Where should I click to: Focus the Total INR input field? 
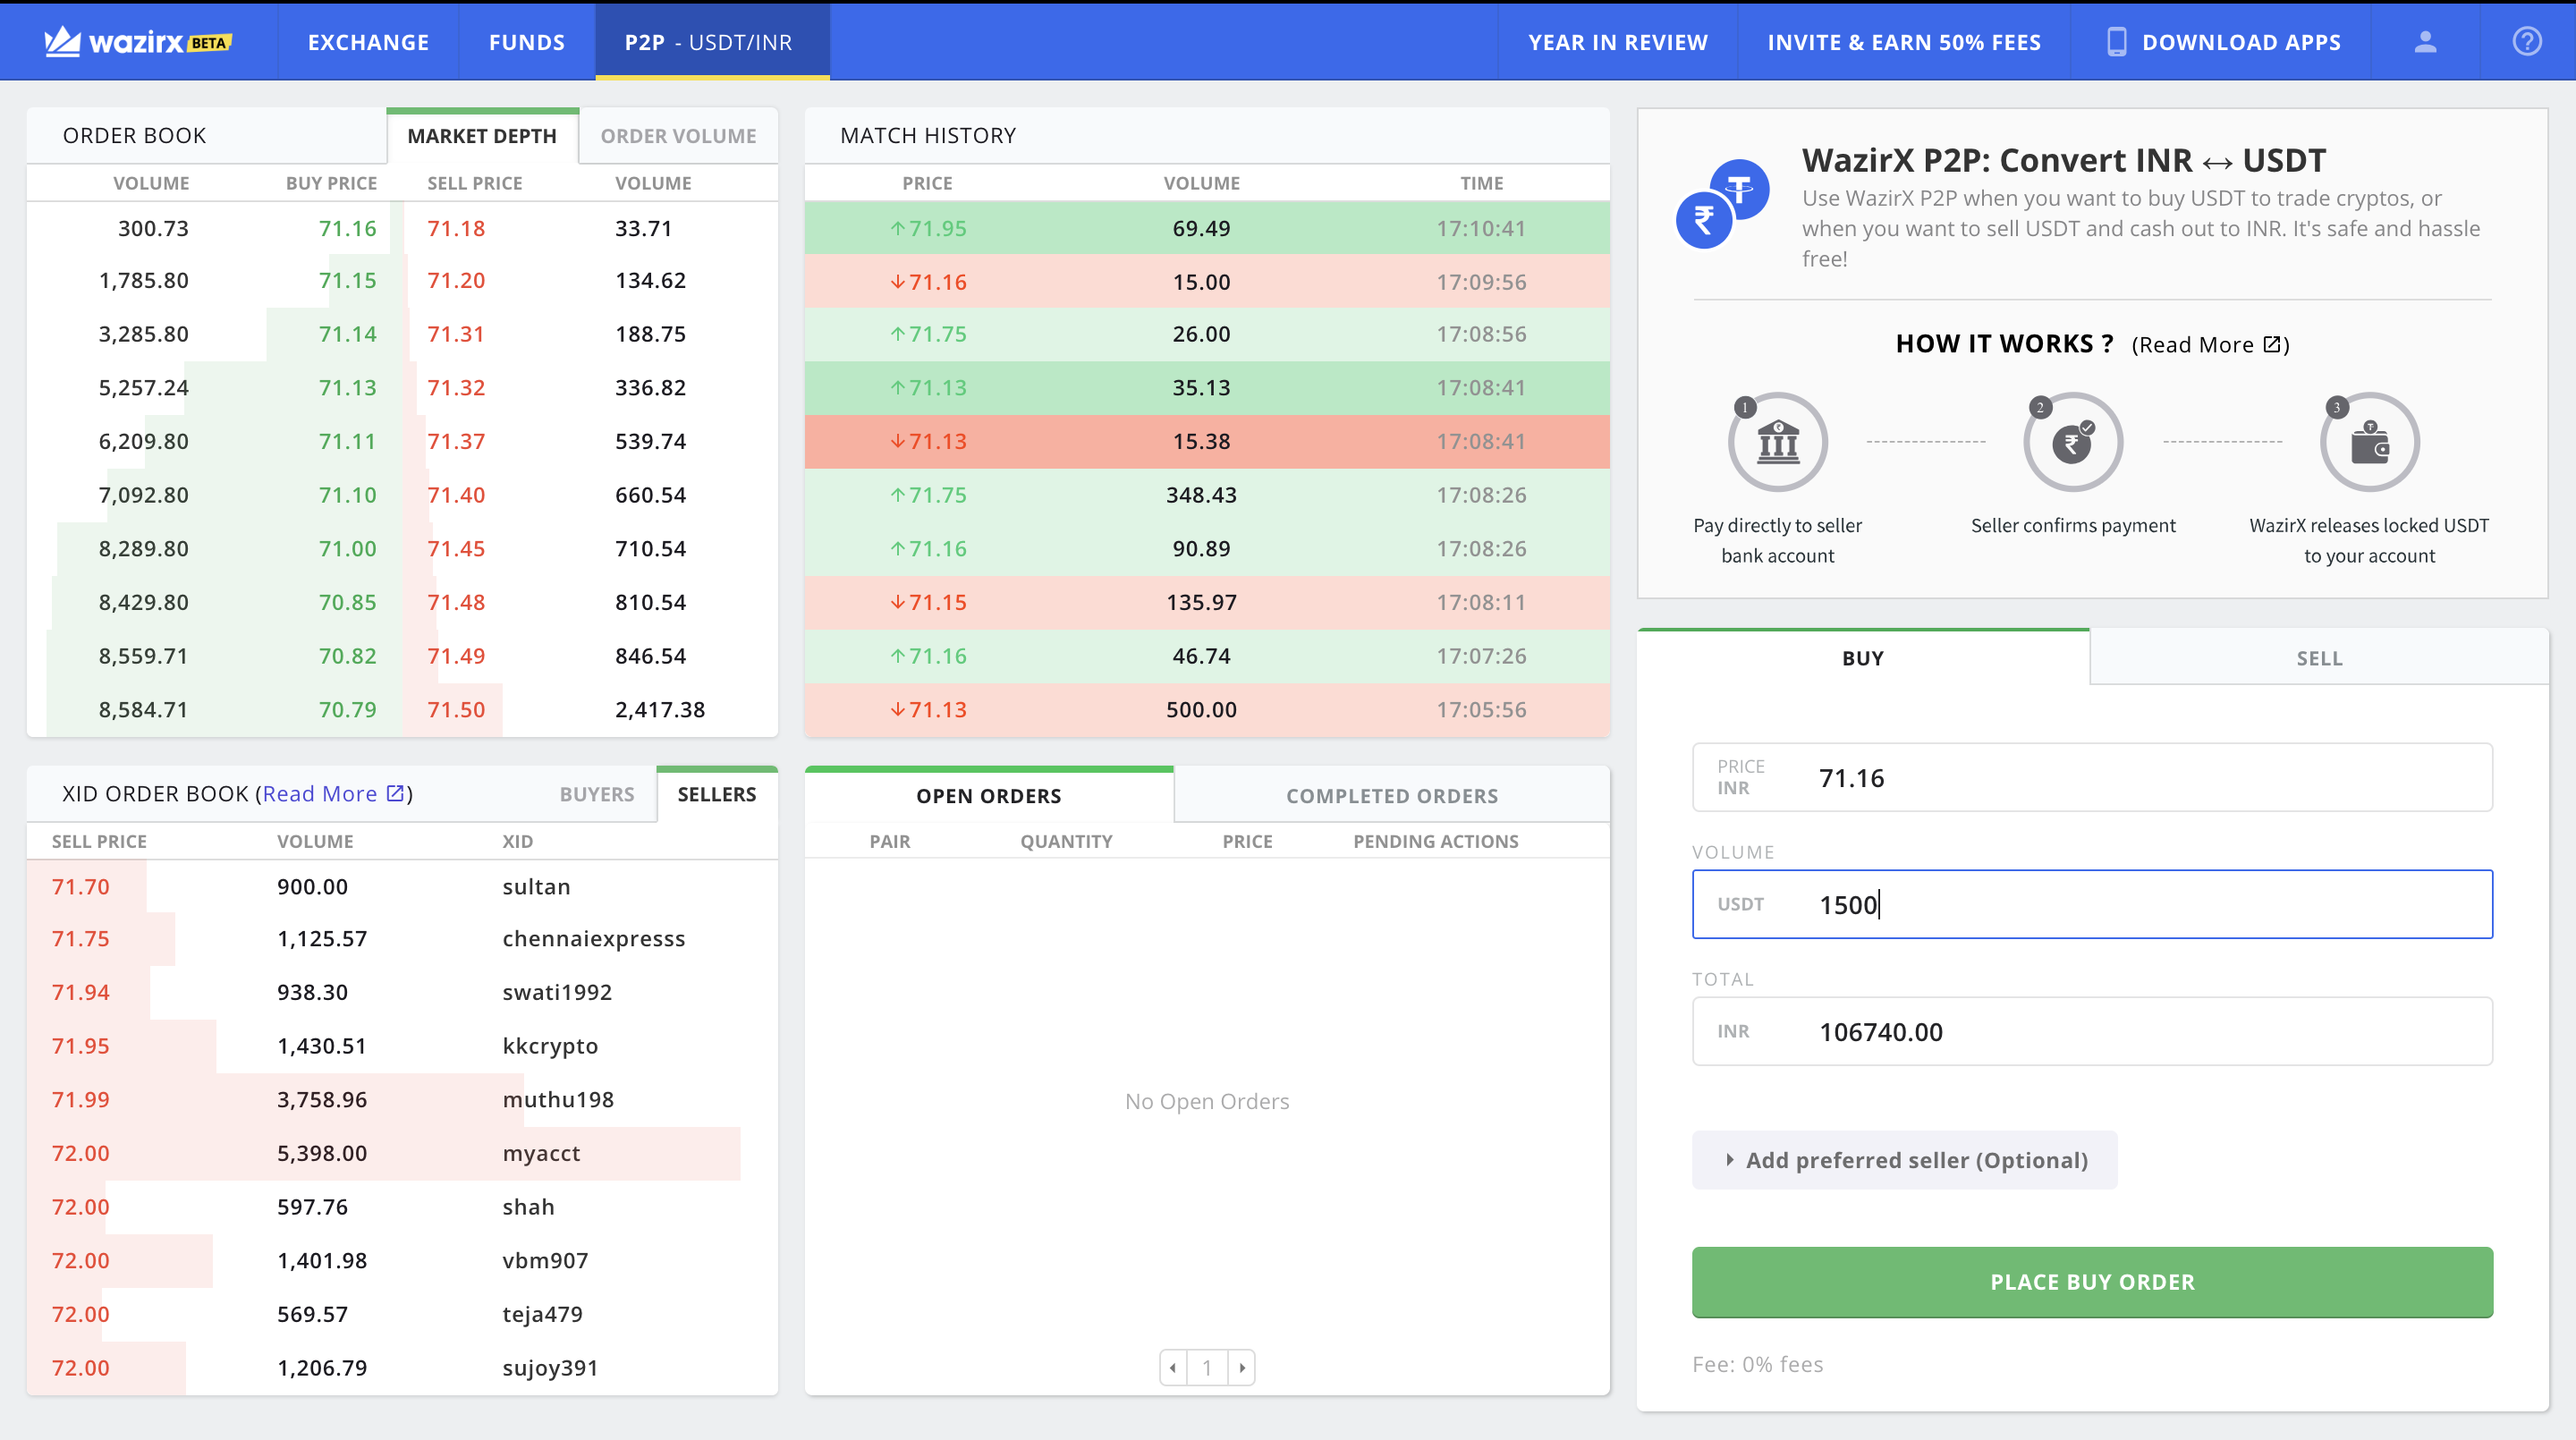point(2092,1031)
